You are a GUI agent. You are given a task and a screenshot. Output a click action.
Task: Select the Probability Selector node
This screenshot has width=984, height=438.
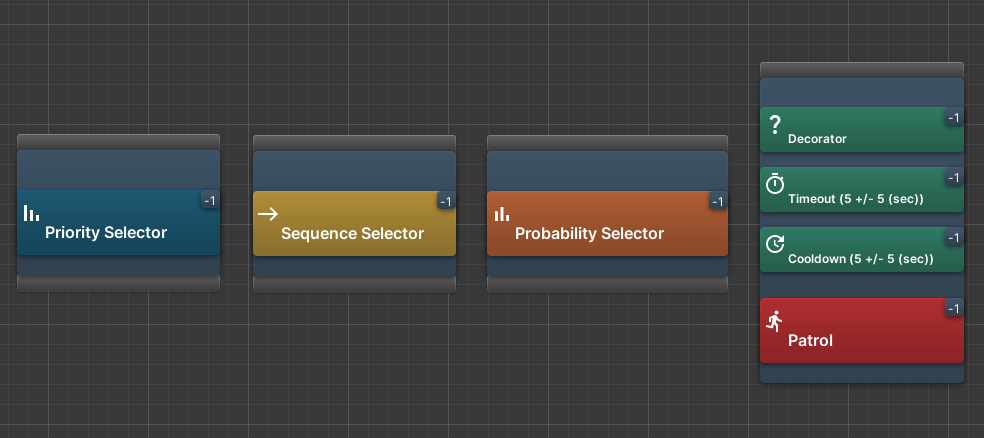coord(606,222)
